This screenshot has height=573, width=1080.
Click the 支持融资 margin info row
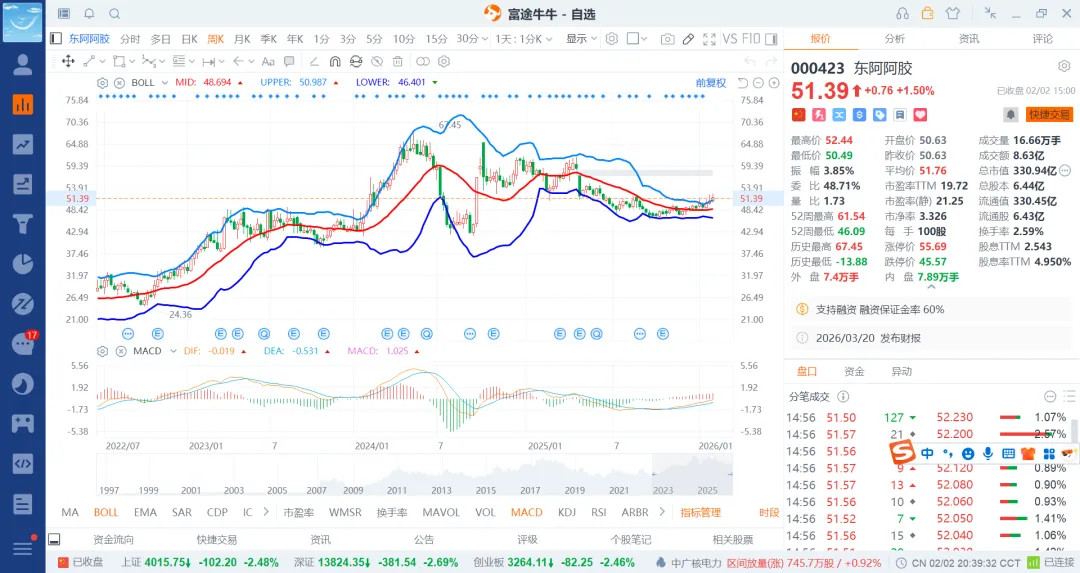click(932, 309)
